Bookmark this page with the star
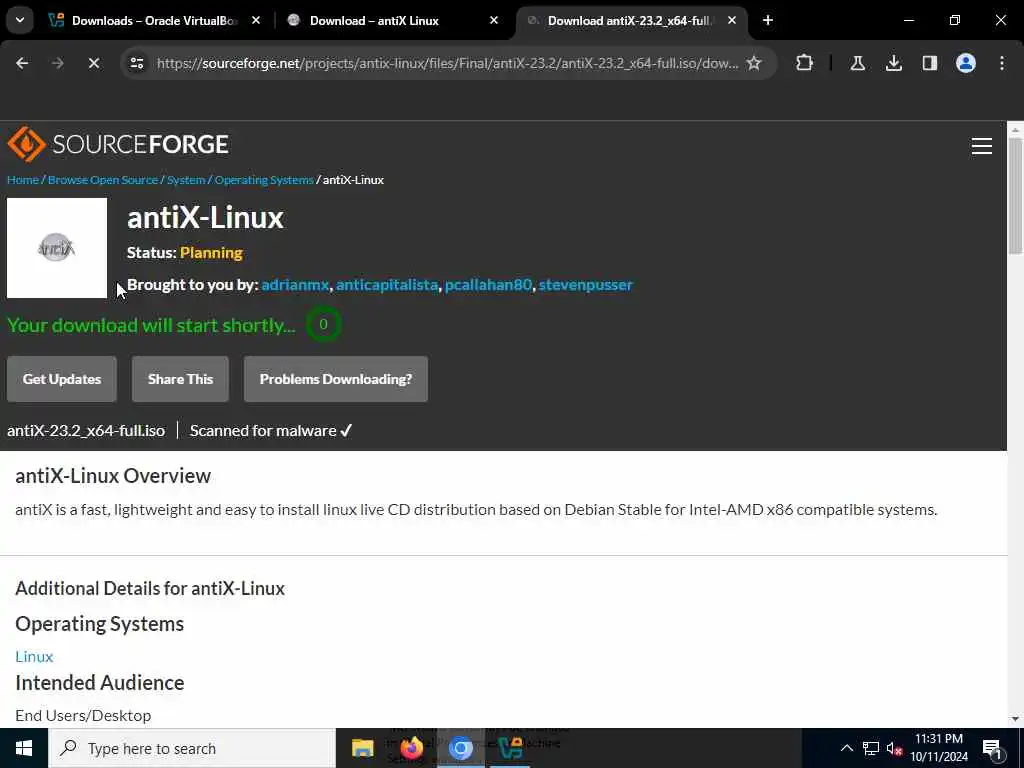The height and width of the screenshot is (768, 1024). [754, 63]
